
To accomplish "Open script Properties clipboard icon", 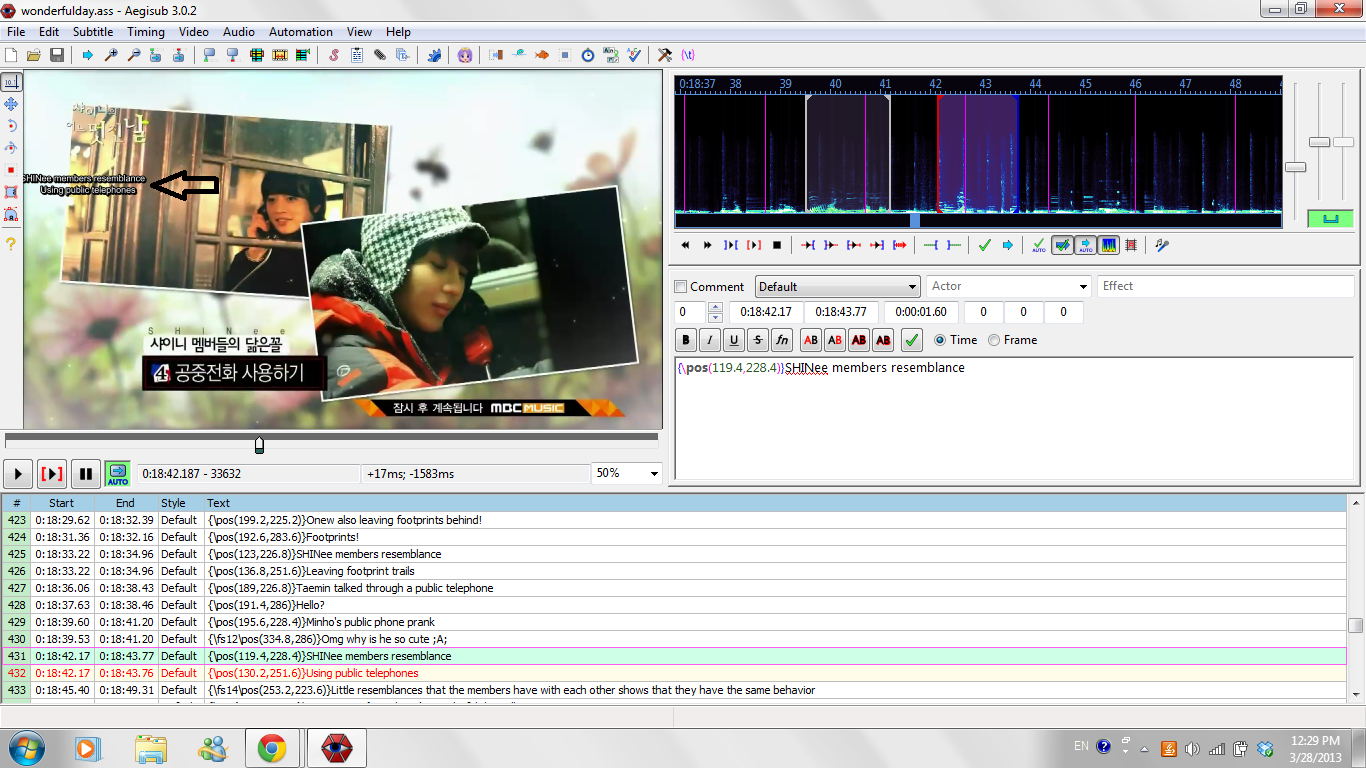I will tap(357, 55).
